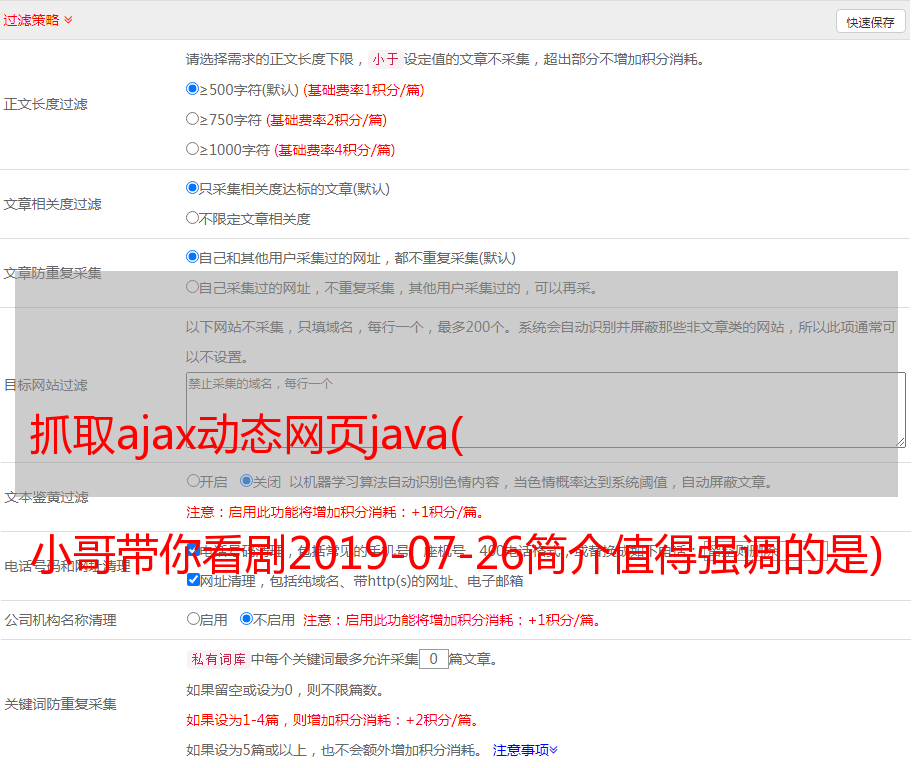Select 不启用 for 公司机构名称清理
Viewport: 912px width, 768px height.
(246, 619)
